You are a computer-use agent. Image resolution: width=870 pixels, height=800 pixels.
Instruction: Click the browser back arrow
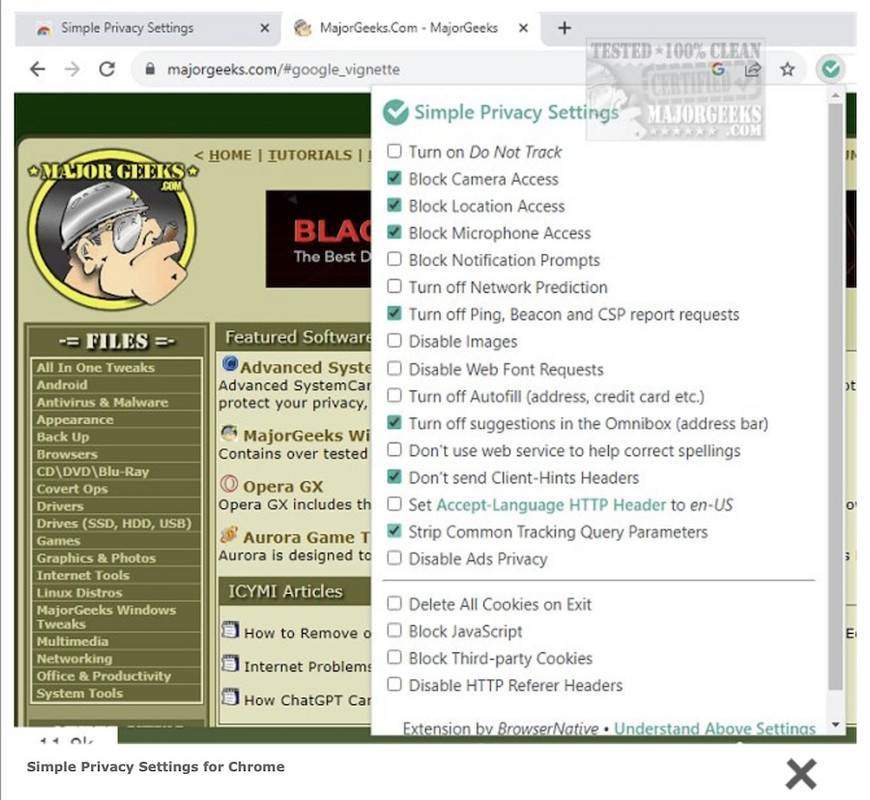pos(38,69)
